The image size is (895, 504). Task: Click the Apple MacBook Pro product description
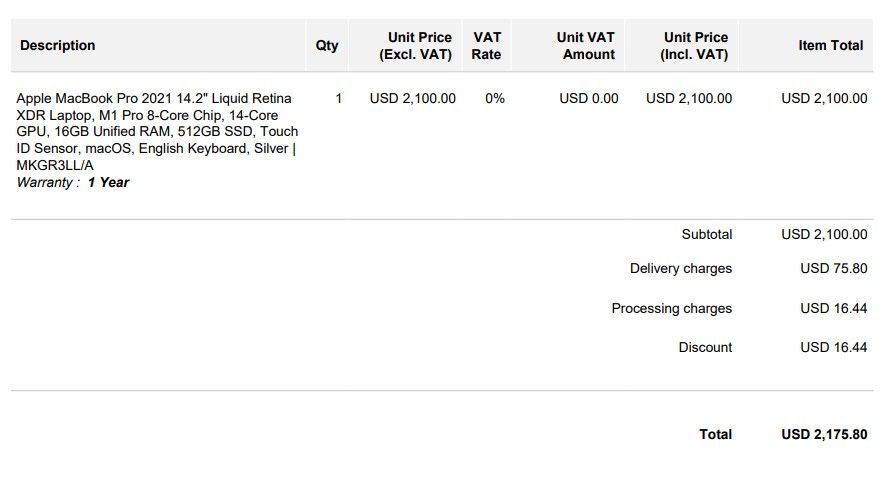click(157, 131)
